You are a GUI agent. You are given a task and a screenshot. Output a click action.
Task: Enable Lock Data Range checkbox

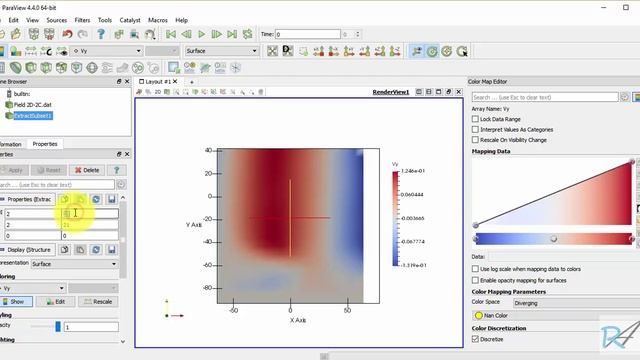pos(475,119)
